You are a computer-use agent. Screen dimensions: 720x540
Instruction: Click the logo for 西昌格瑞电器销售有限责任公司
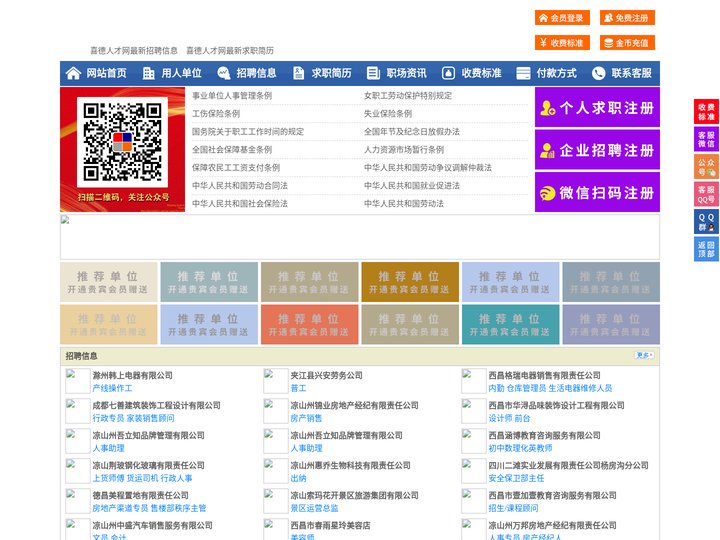(473, 381)
